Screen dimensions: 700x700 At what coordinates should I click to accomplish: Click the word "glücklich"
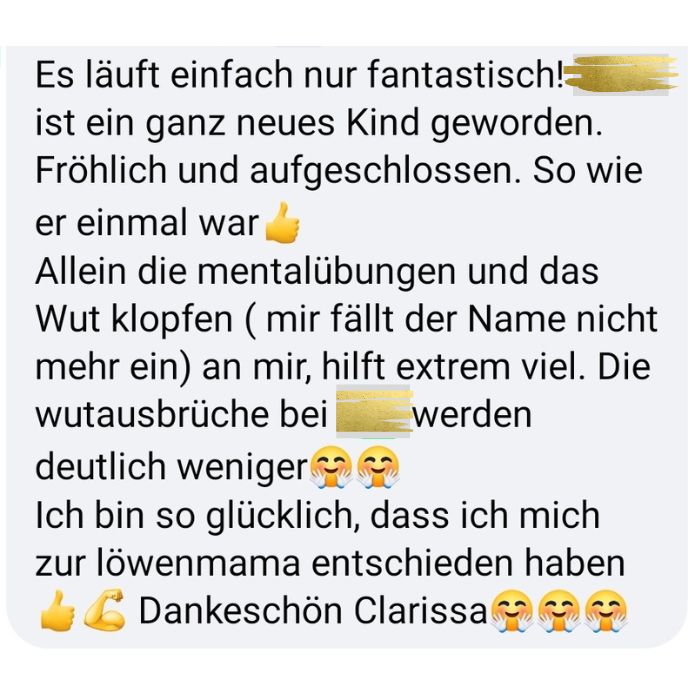(x=280, y=516)
